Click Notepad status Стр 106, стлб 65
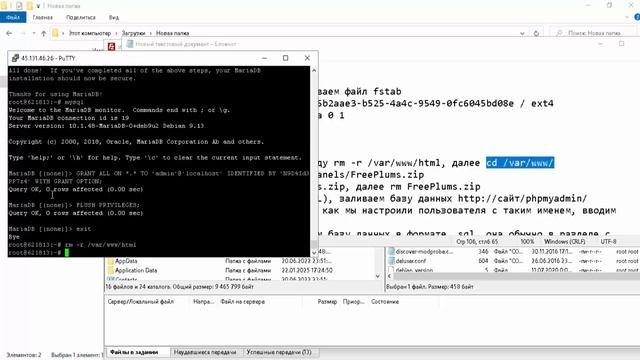The width and height of the screenshot is (640, 360). click(477, 242)
